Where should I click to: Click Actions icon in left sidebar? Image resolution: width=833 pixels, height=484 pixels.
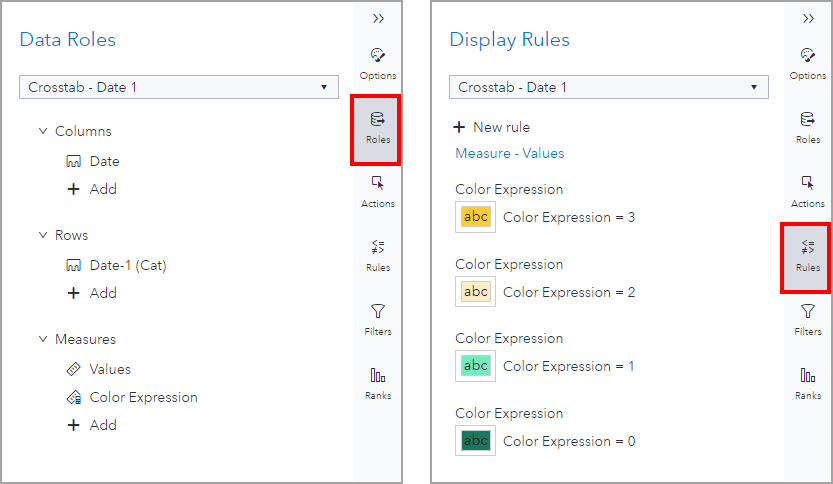[377, 190]
